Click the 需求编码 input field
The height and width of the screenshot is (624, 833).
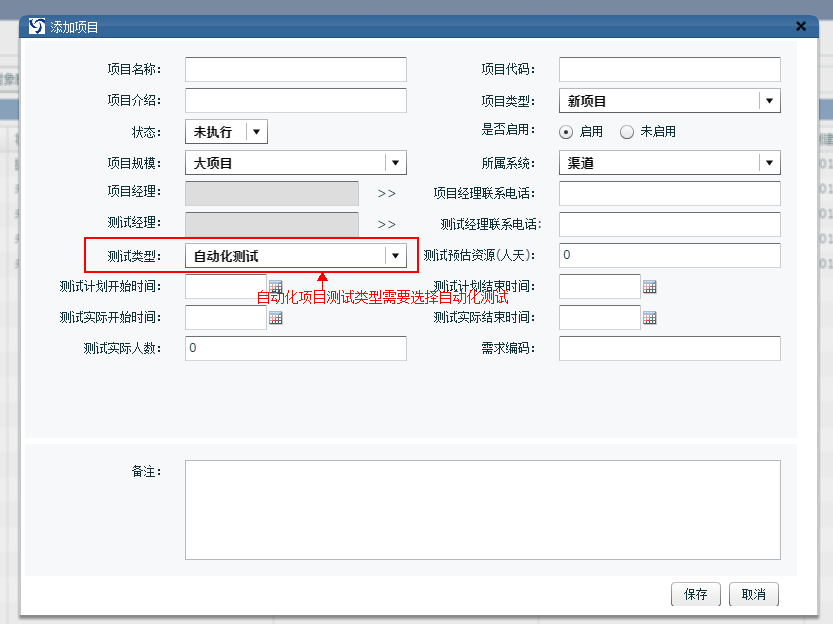coord(669,348)
